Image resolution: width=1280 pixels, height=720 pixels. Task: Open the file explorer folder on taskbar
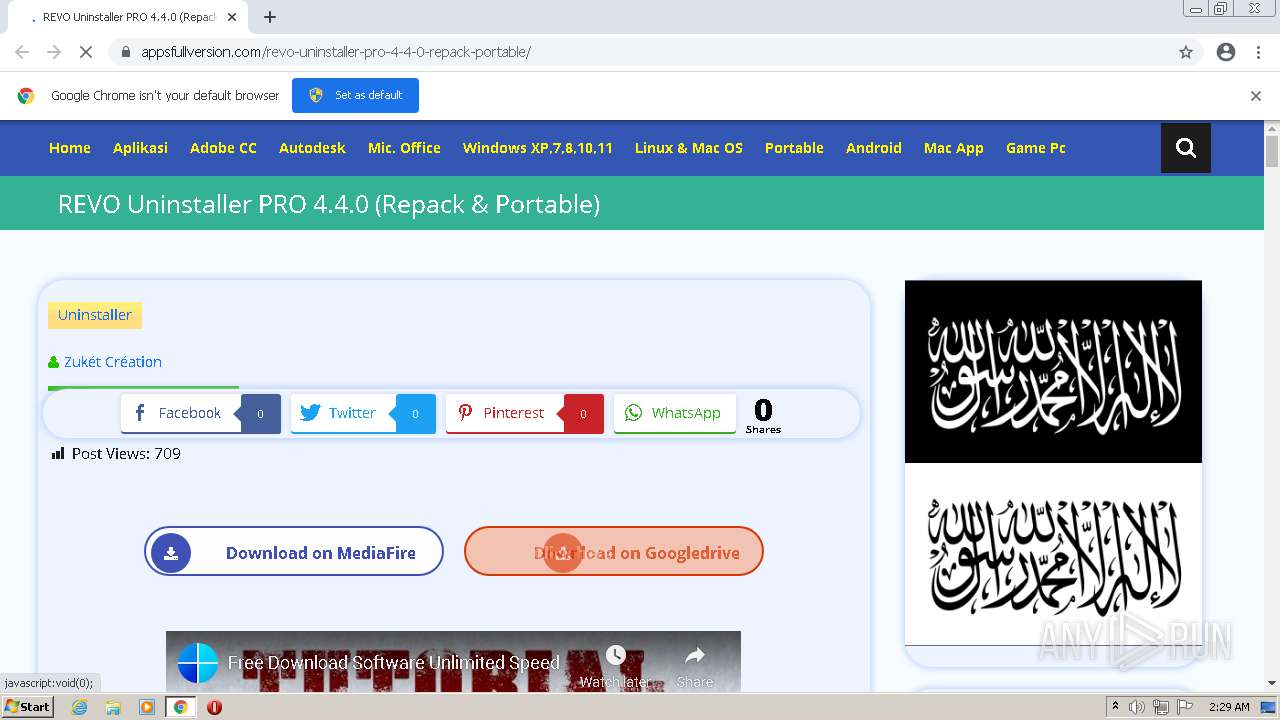click(x=113, y=707)
